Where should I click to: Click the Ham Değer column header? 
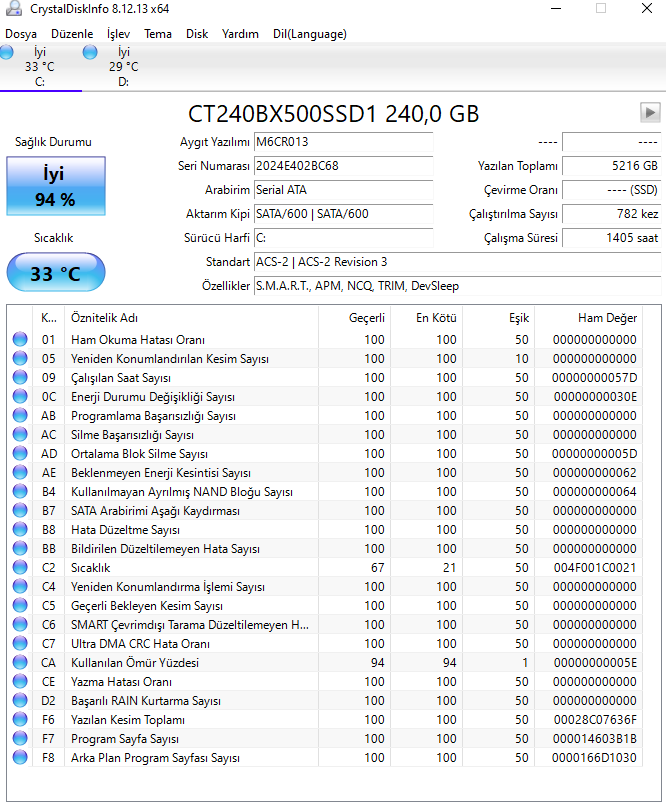(589, 318)
